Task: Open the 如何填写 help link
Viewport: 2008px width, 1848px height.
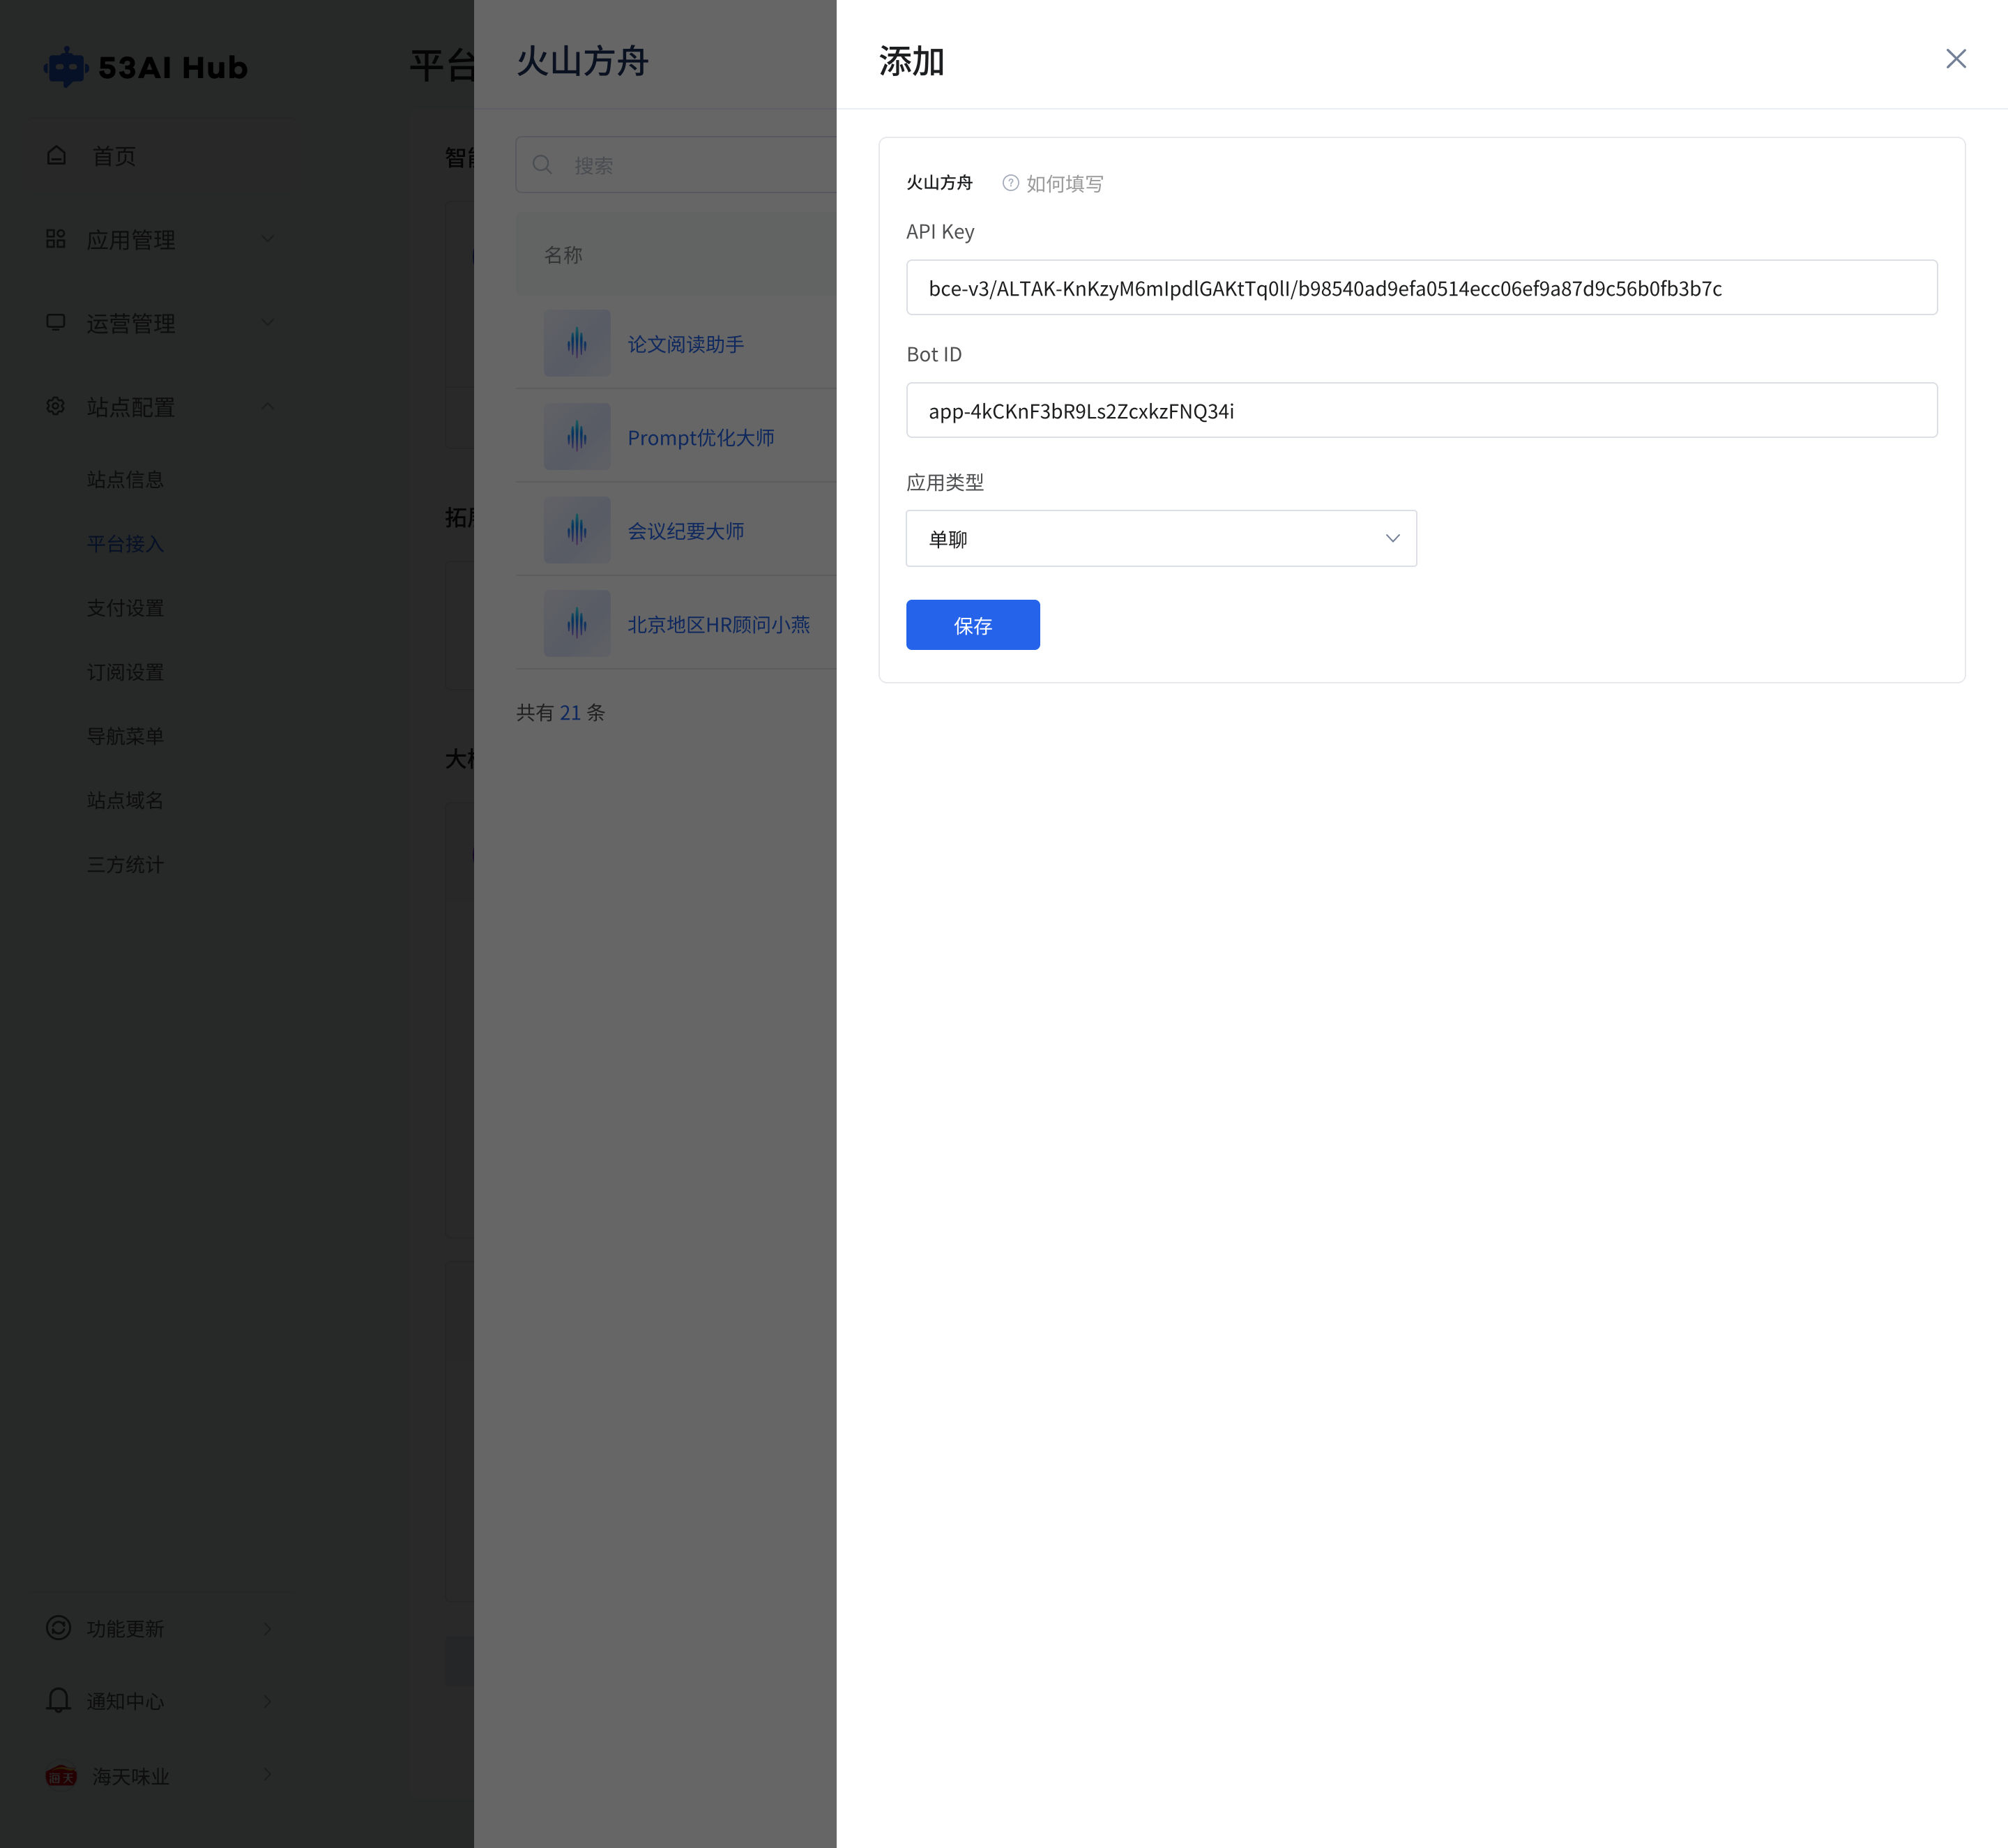Action: [1064, 184]
